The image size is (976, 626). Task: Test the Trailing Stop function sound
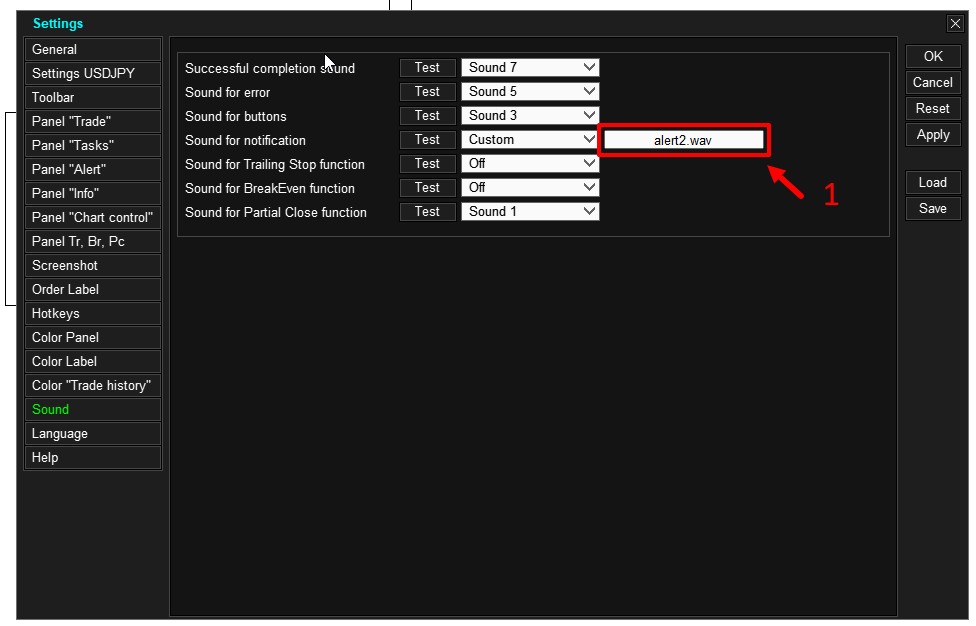pyautogui.click(x=428, y=164)
